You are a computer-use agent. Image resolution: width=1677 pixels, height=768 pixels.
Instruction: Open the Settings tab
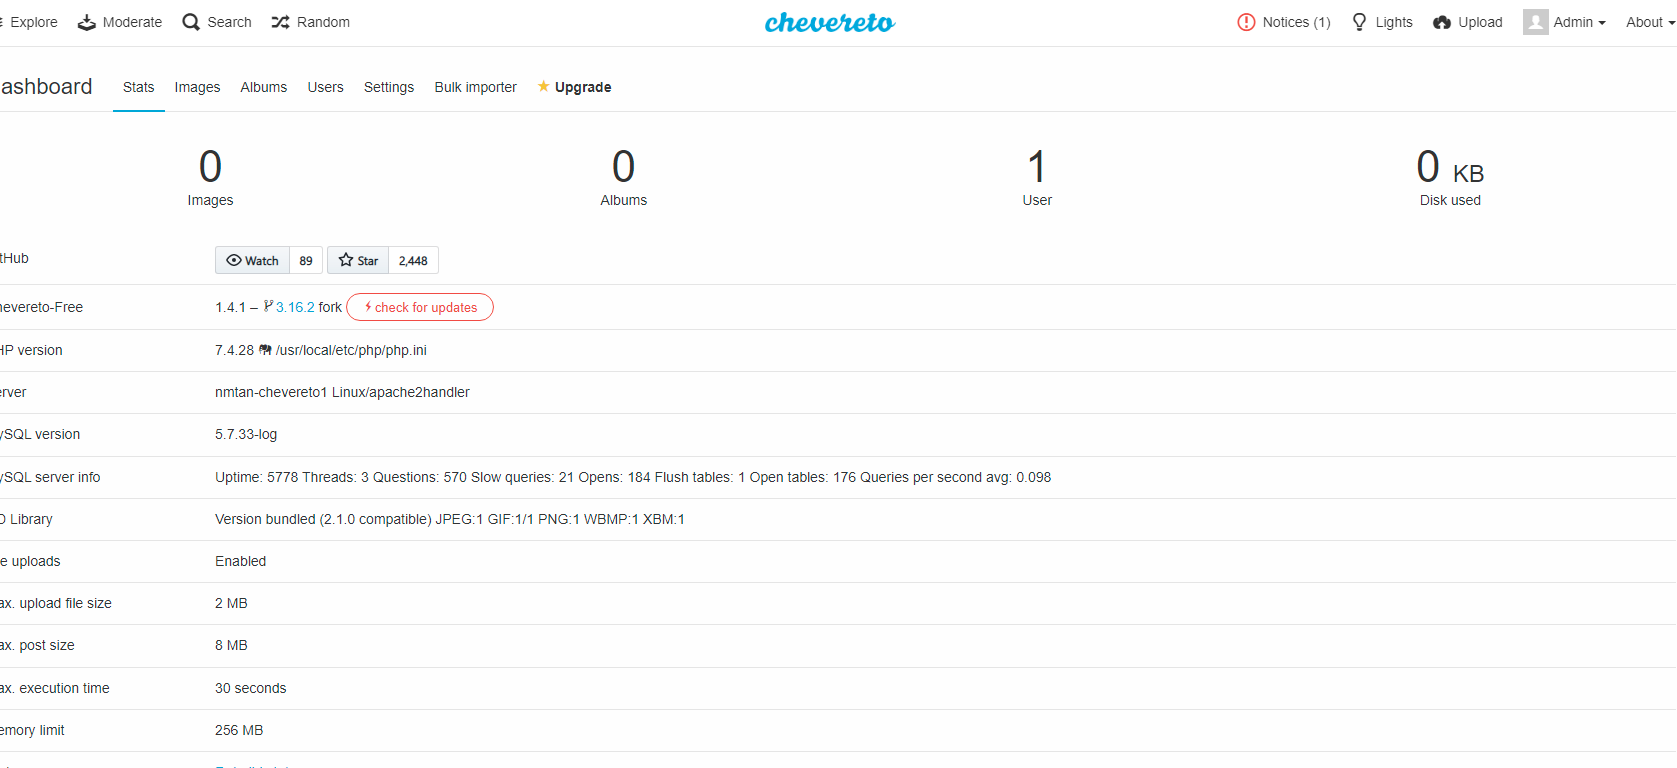(x=389, y=87)
